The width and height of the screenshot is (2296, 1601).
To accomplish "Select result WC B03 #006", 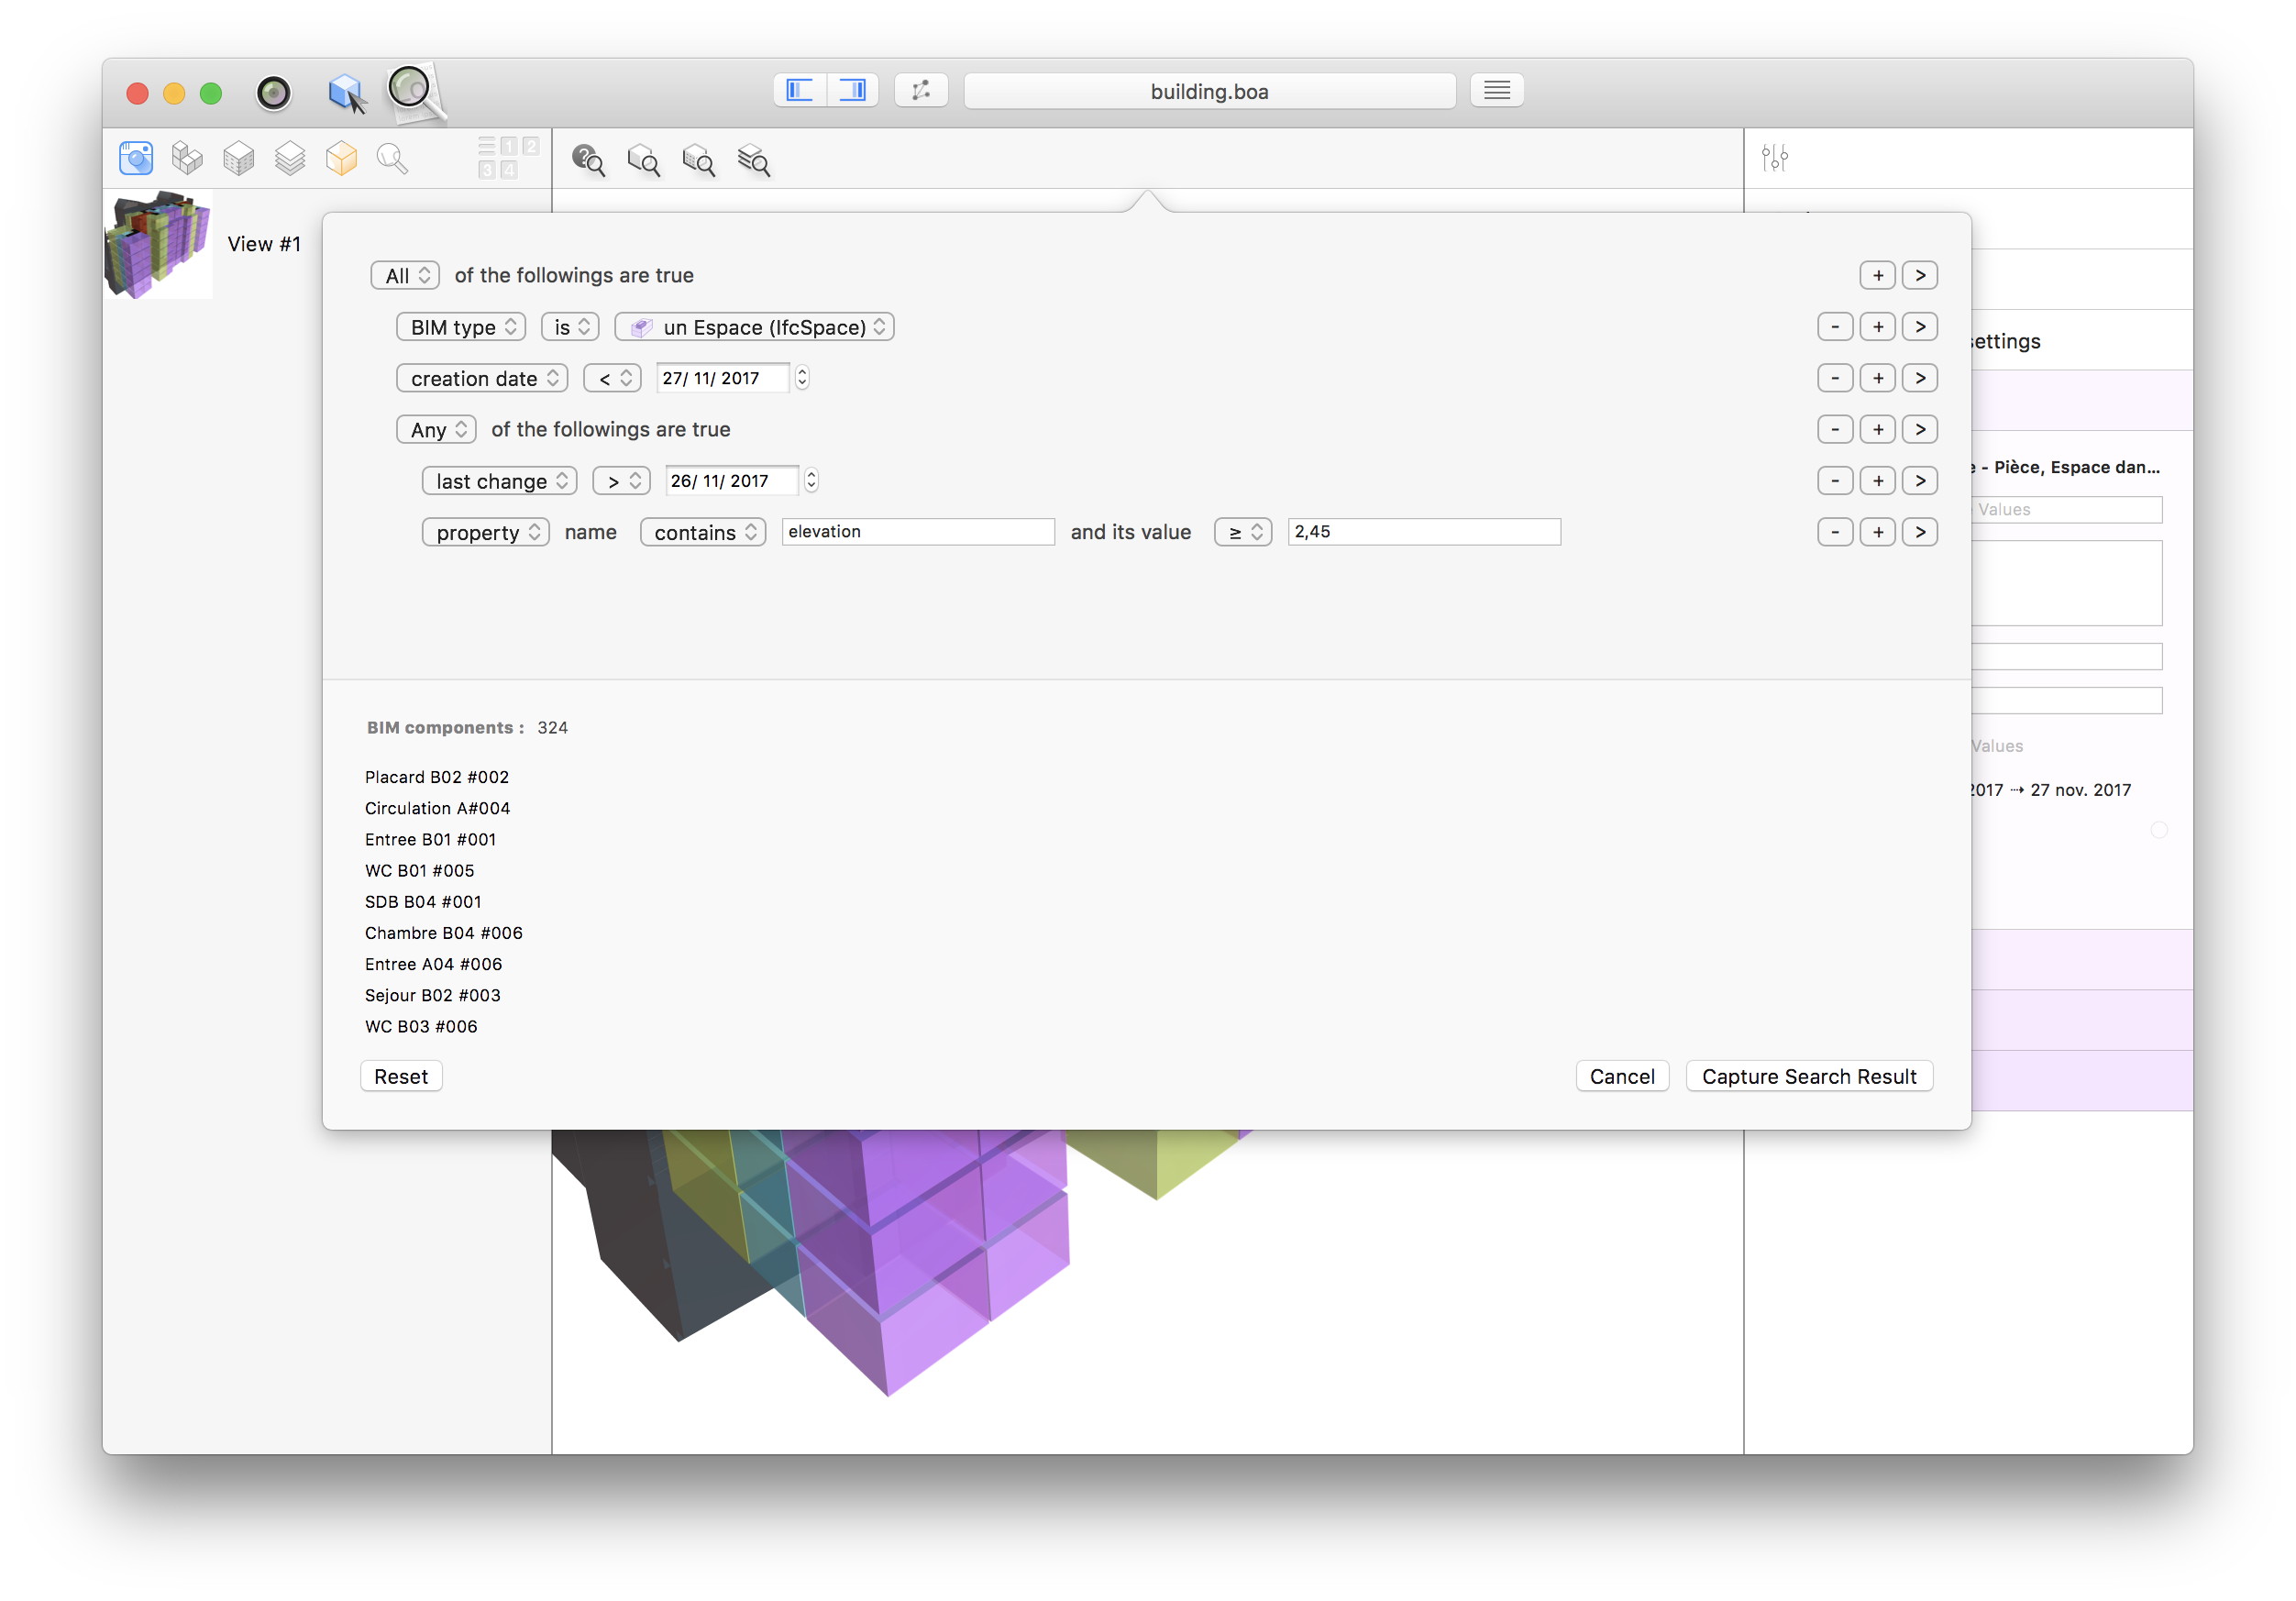I will point(421,1026).
